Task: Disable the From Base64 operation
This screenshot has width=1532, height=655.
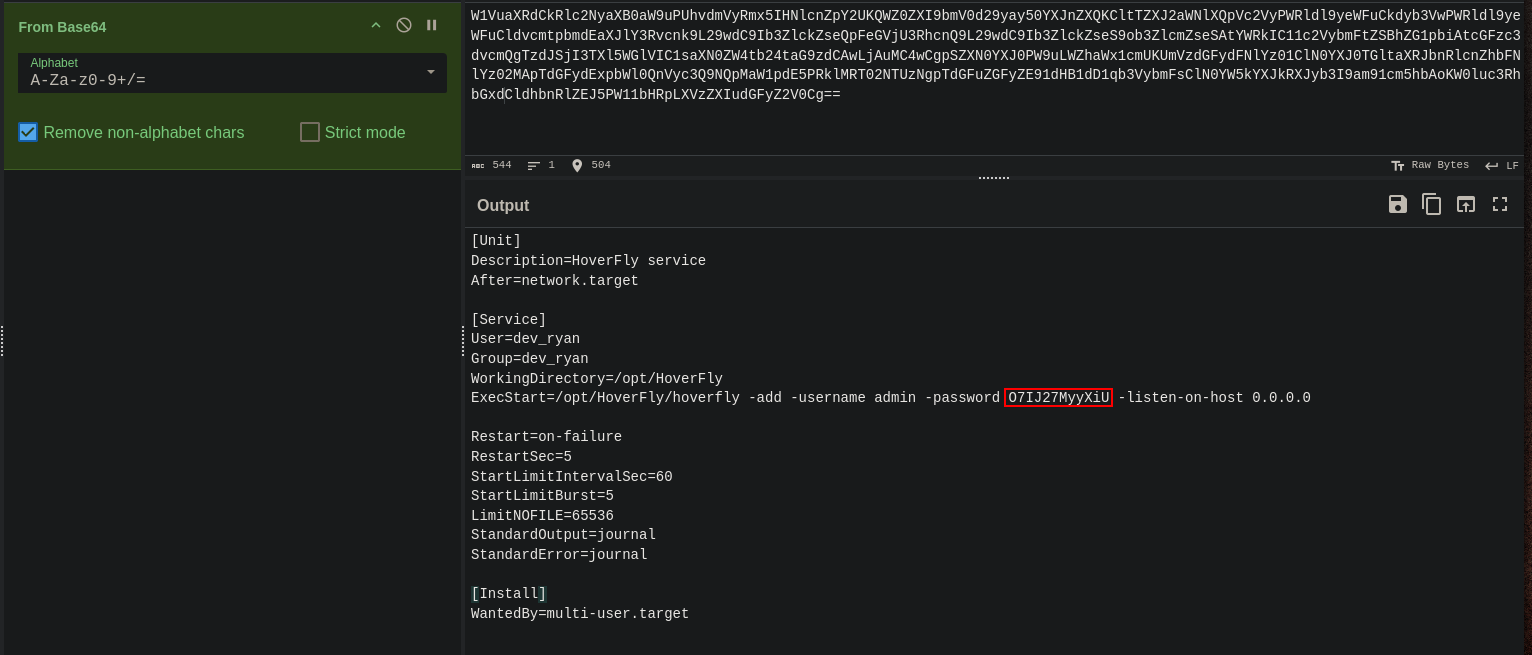Action: [x=404, y=25]
